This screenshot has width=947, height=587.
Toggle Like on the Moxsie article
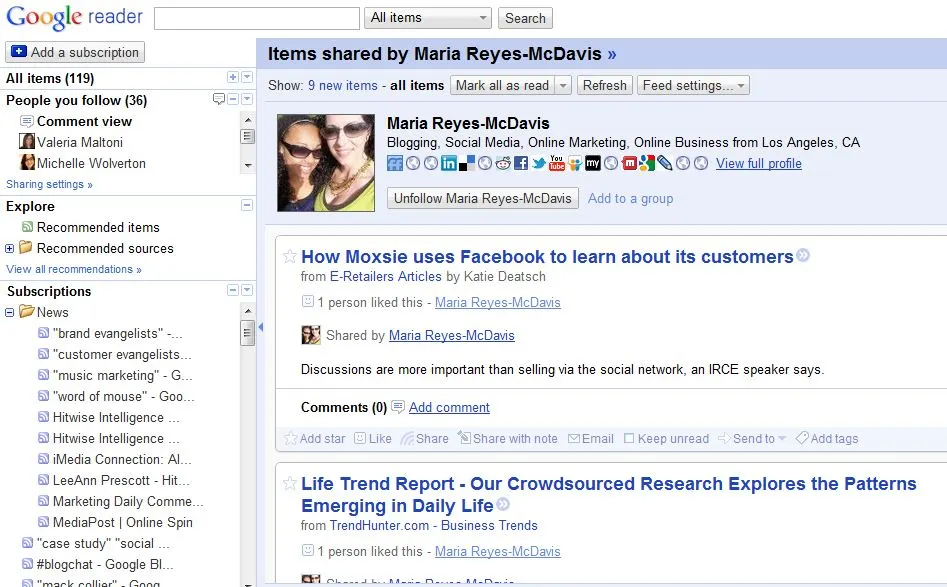373,438
